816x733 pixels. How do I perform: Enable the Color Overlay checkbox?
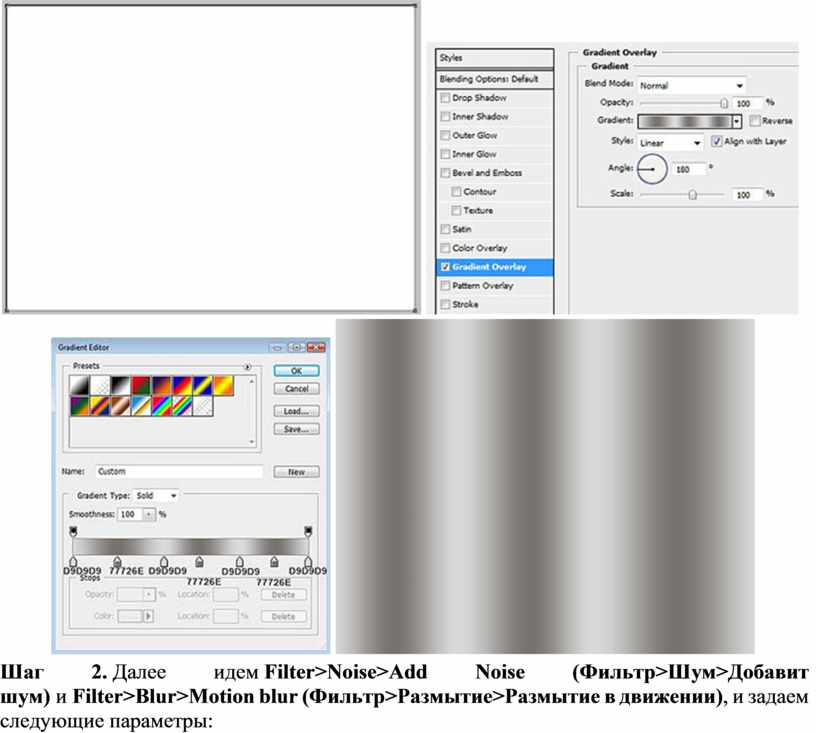pyautogui.click(x=445, y=248)
